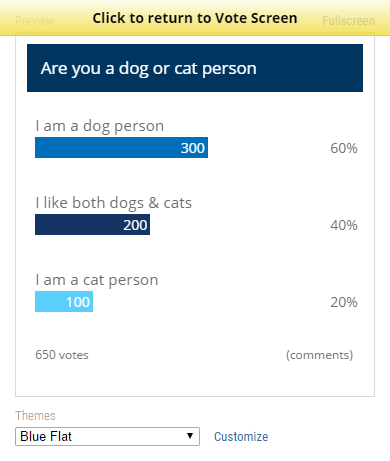Click the 'I am a dog person' label

(100, 126)
